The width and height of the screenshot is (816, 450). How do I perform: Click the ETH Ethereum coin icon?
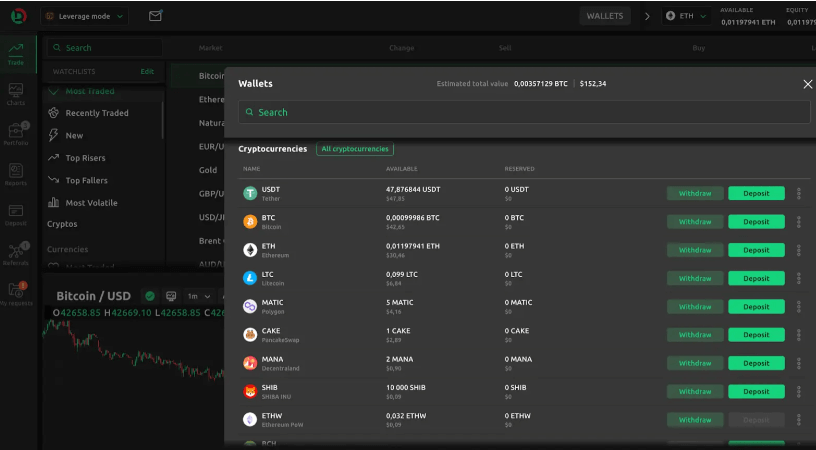coord(250,250)
